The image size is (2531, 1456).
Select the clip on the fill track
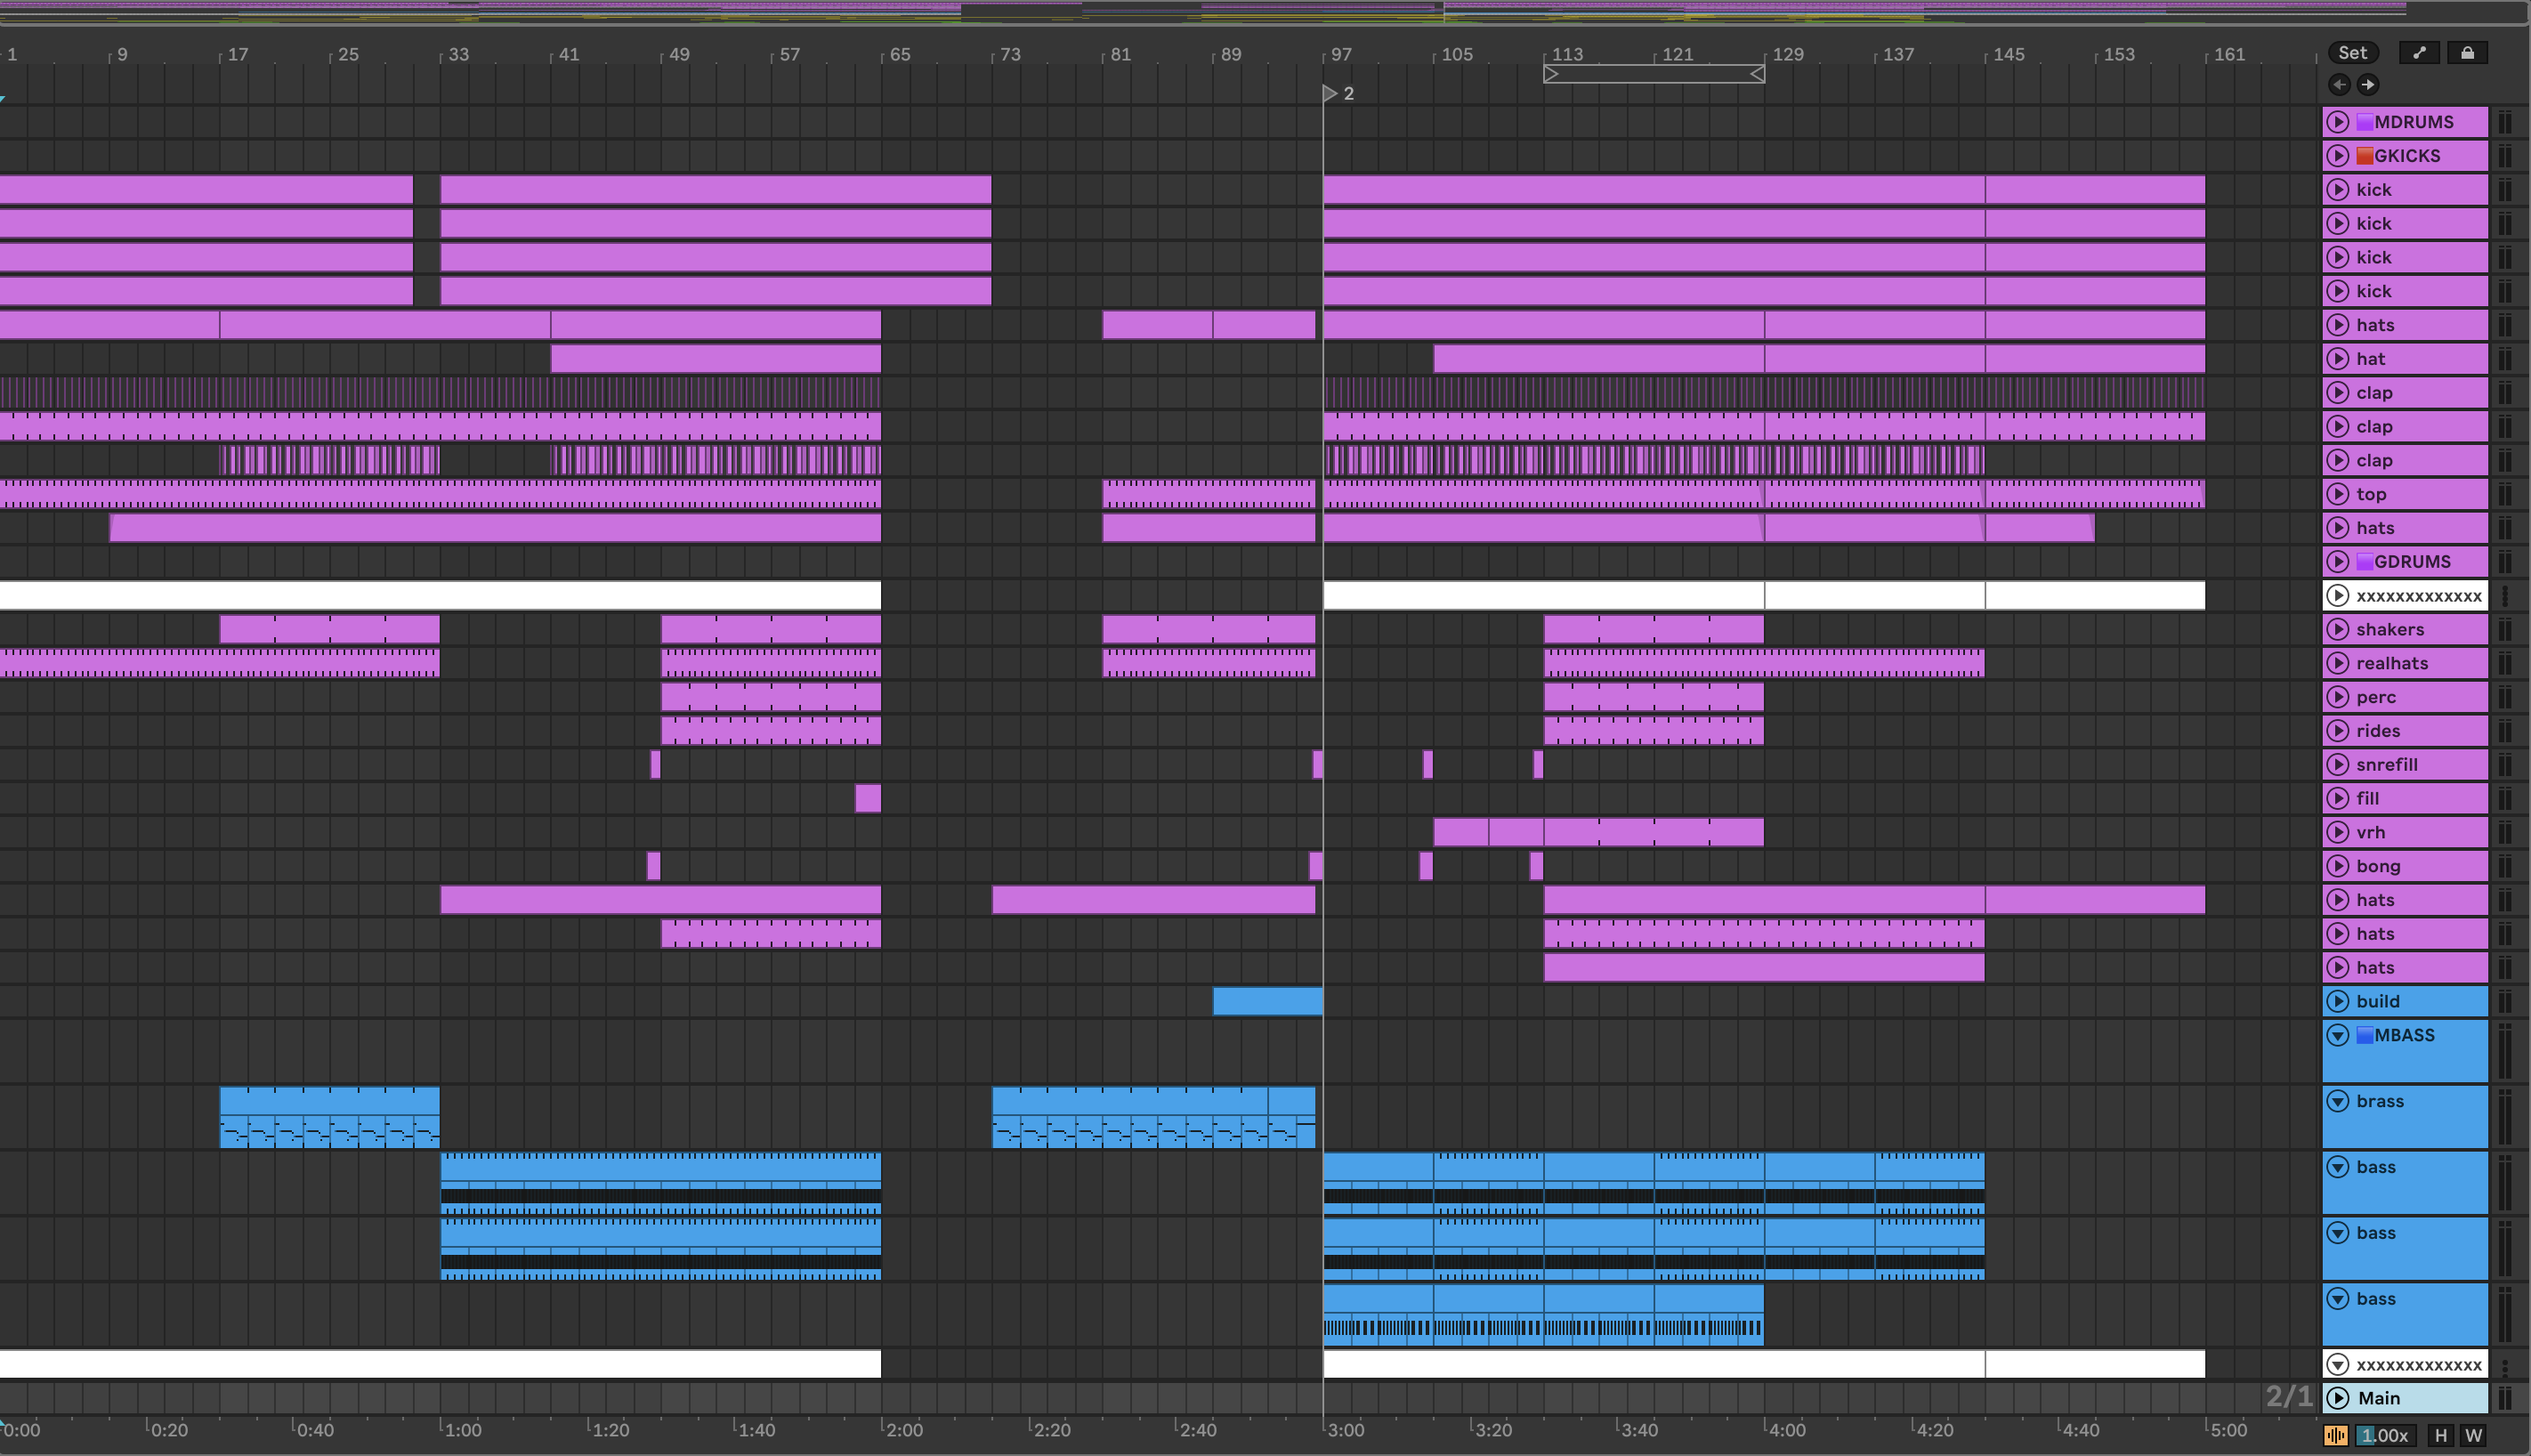[868, 799]
